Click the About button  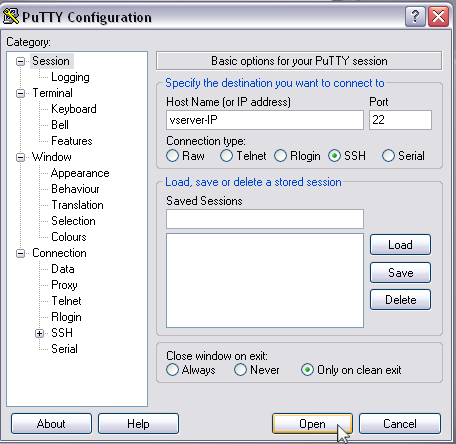51,424
